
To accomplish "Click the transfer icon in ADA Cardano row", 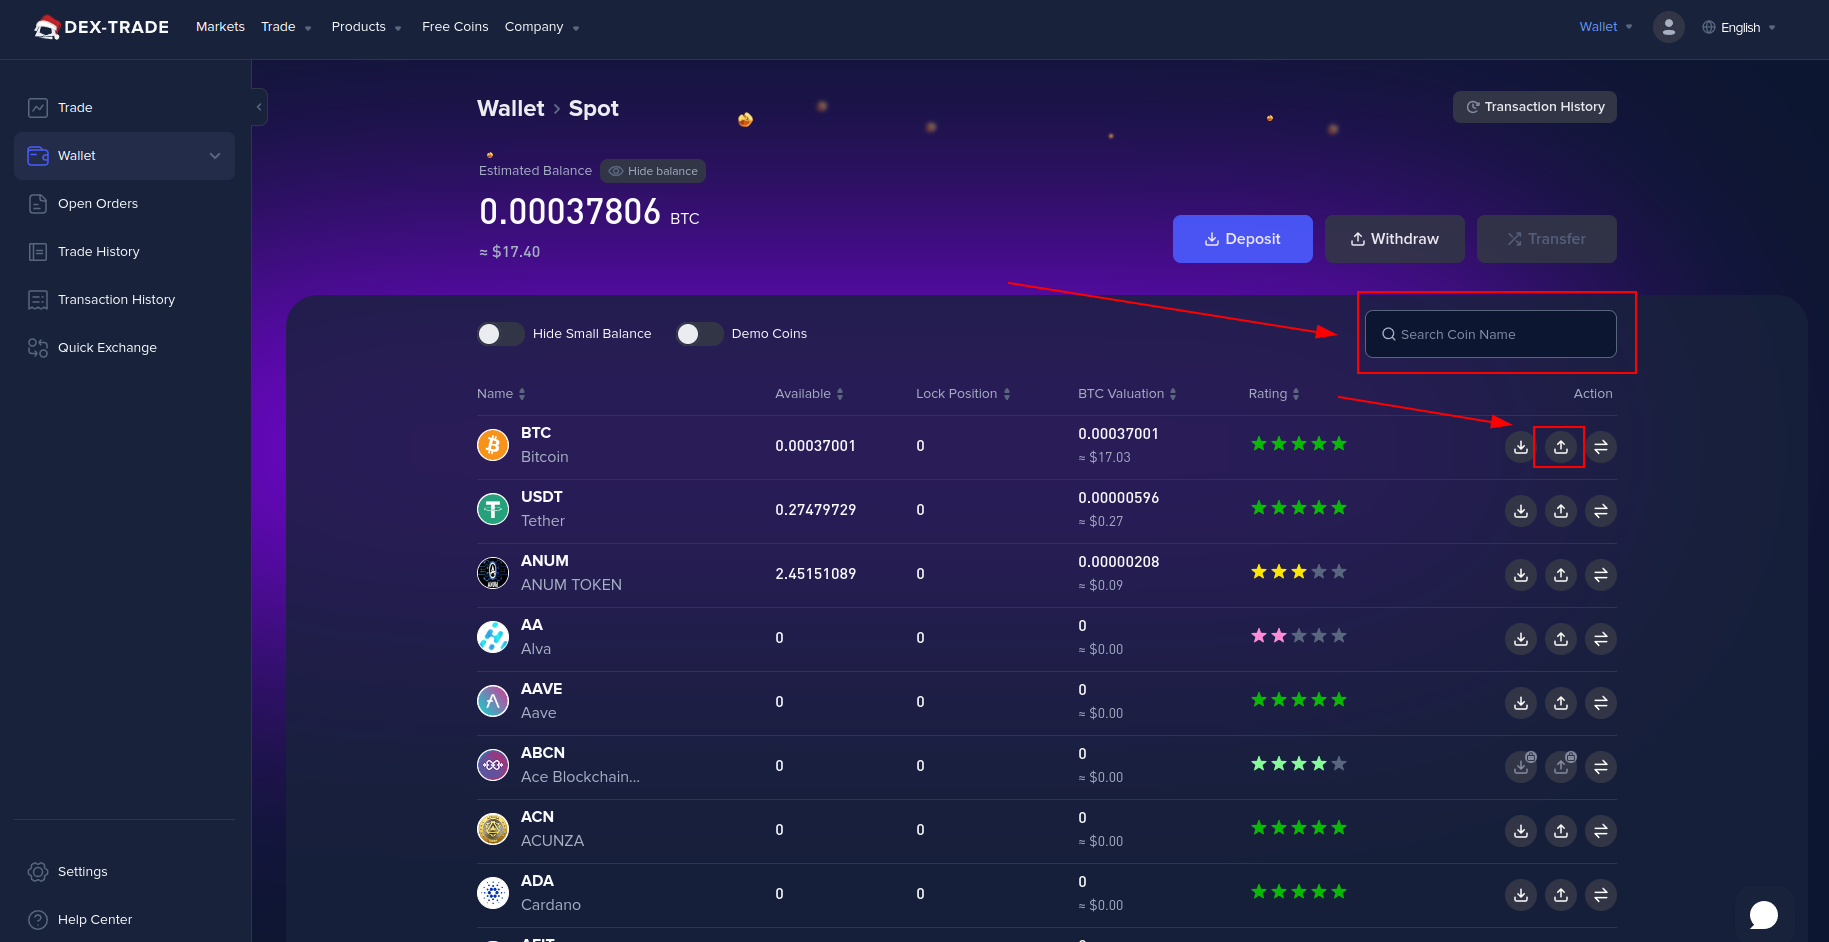I will [1601, 895].
